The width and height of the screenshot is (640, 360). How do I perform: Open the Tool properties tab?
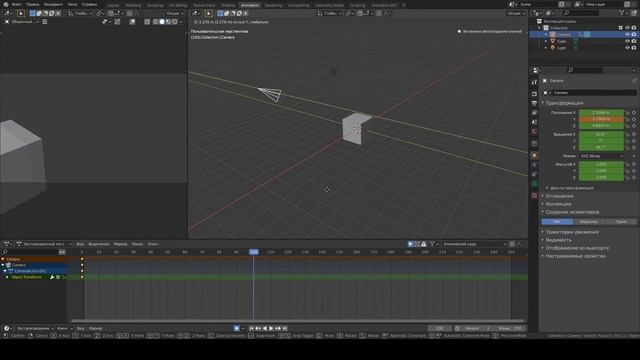(534, 82)
